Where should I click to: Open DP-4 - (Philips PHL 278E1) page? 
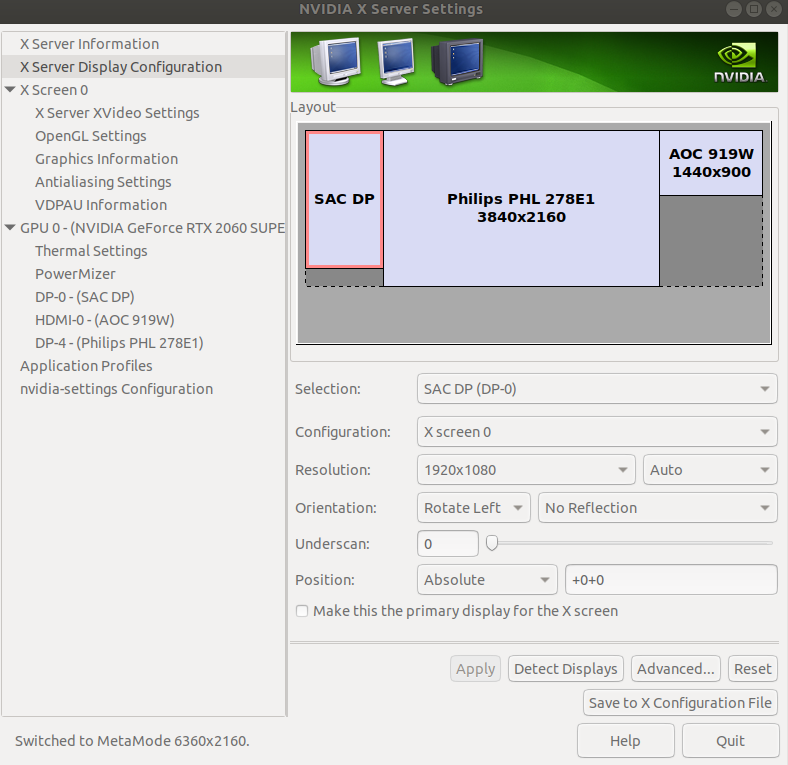(x=119, y=343)
